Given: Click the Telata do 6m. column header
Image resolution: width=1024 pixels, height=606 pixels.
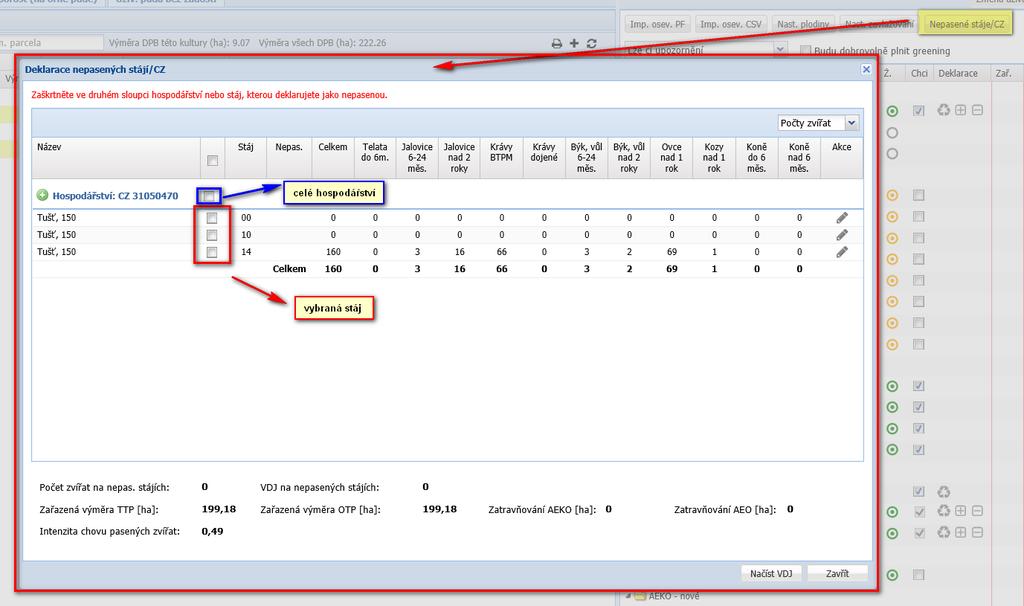Looking at the screenshot, I should (x=376, y=157).
